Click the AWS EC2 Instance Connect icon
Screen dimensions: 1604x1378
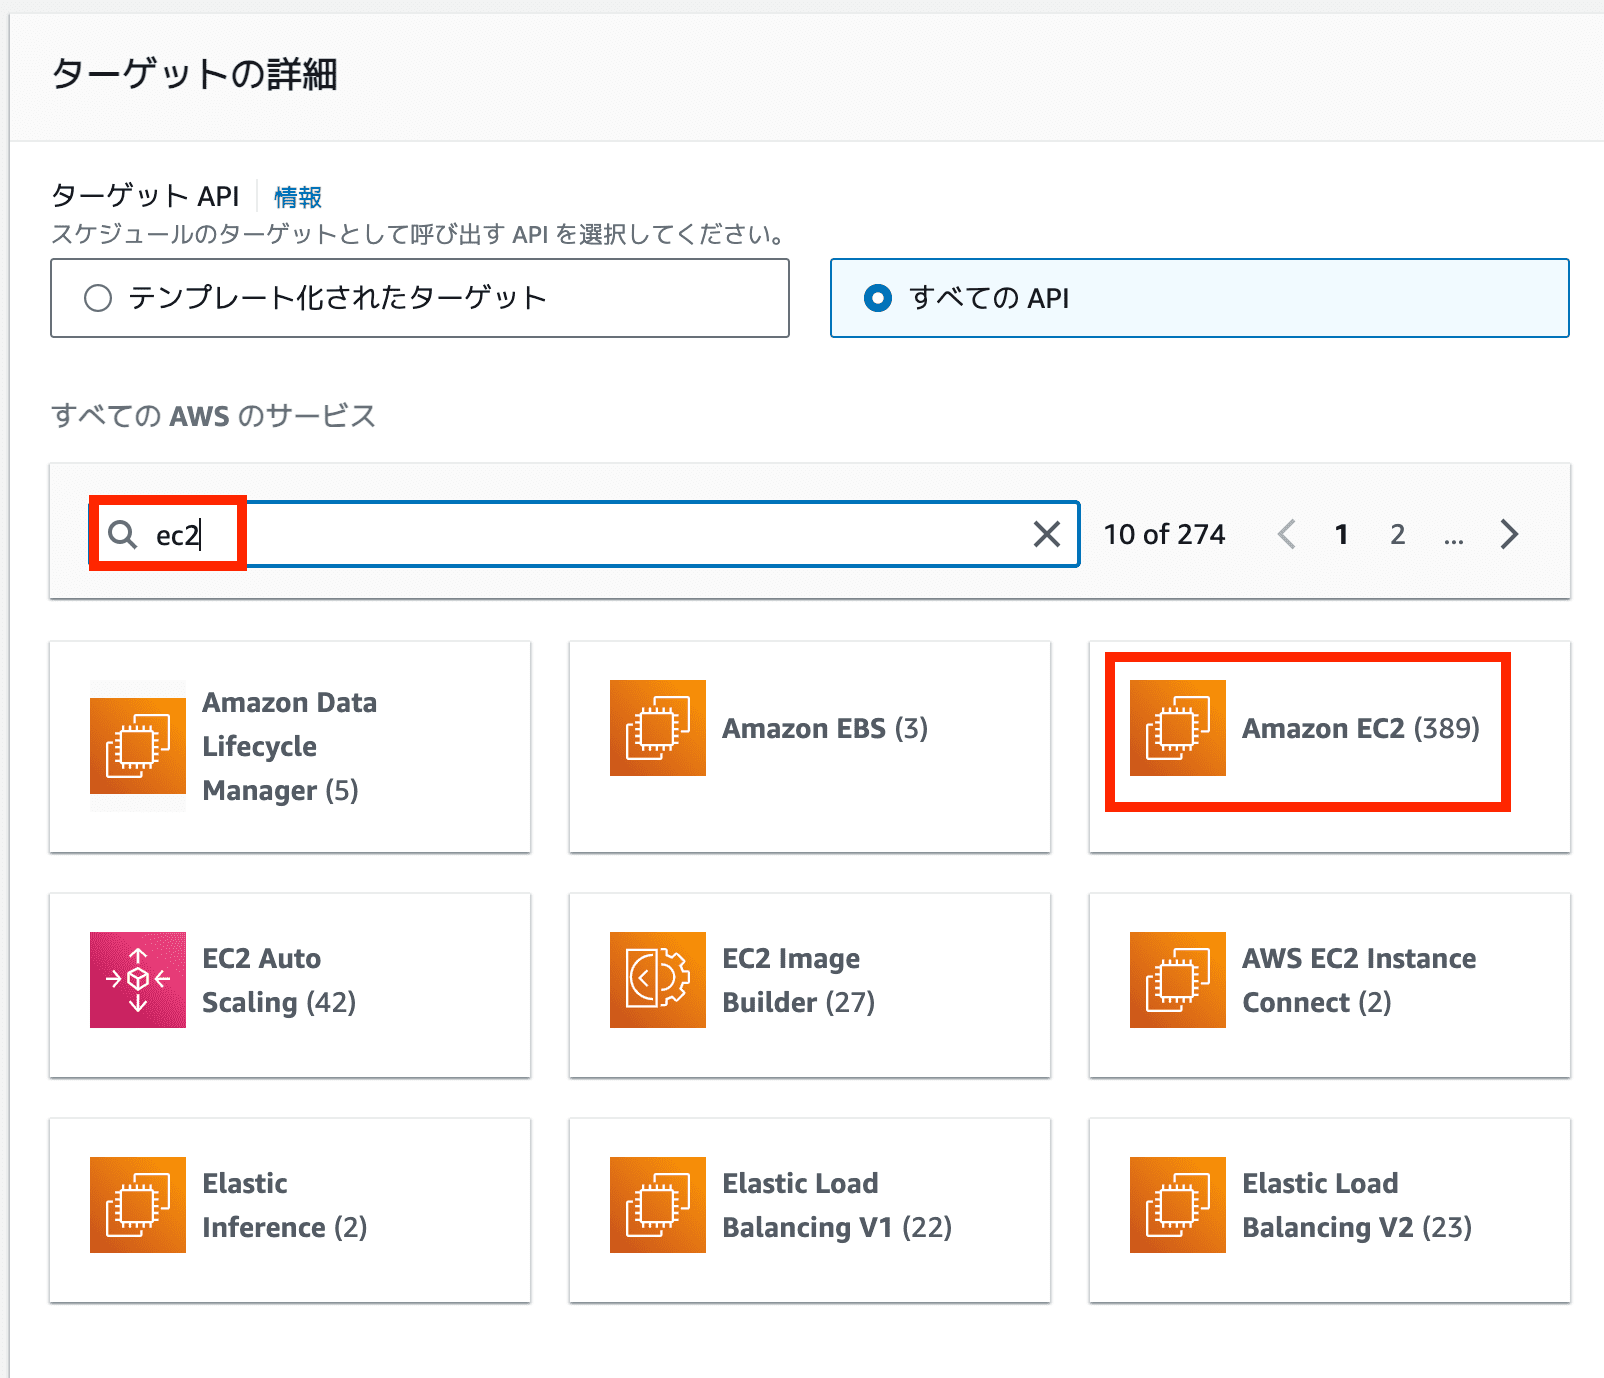pos(1178,980)
